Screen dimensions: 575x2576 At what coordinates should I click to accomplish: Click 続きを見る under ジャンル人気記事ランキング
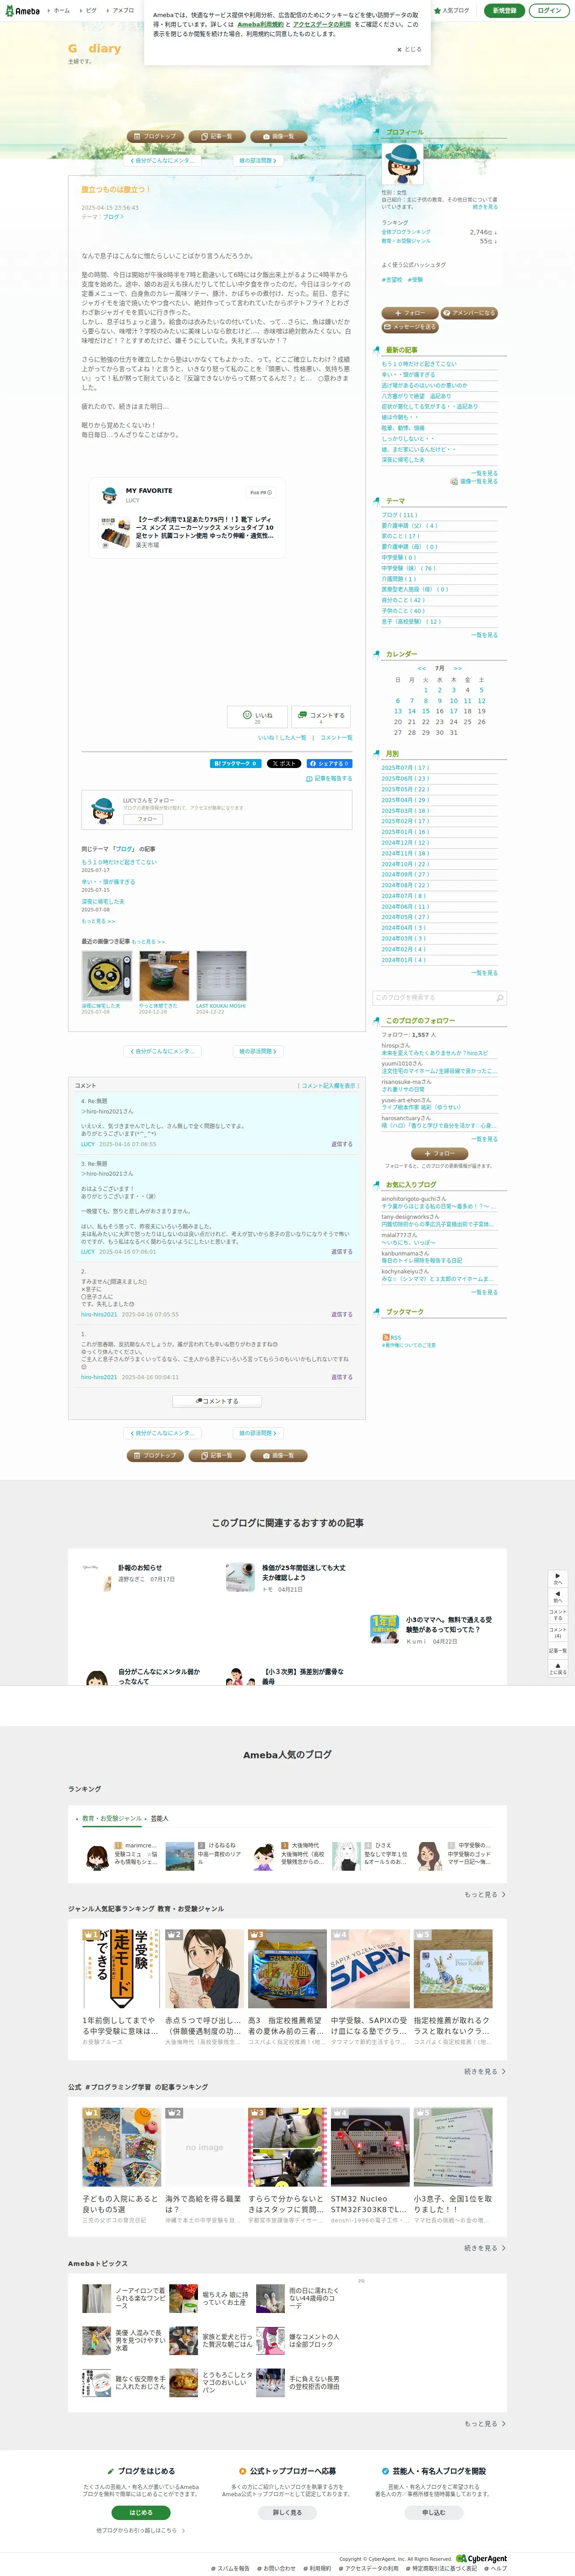485,2071
